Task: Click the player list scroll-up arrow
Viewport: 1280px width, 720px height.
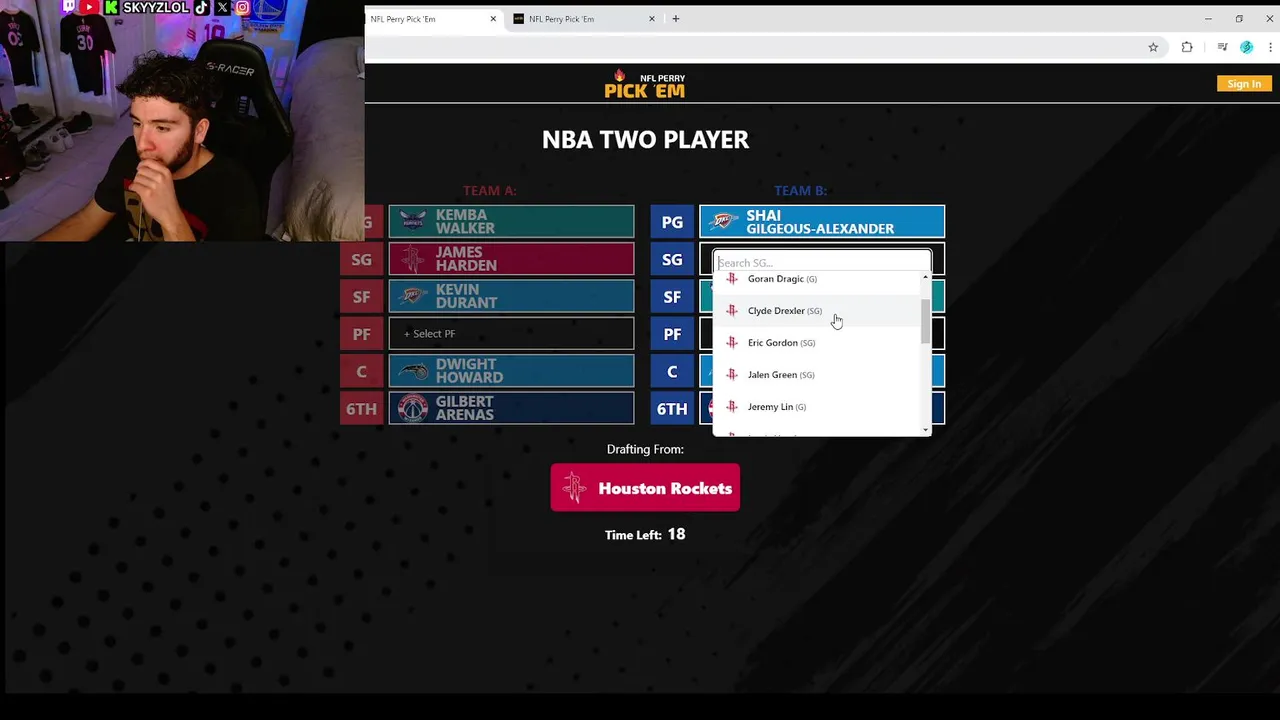Action: click(x=926, y=277)
